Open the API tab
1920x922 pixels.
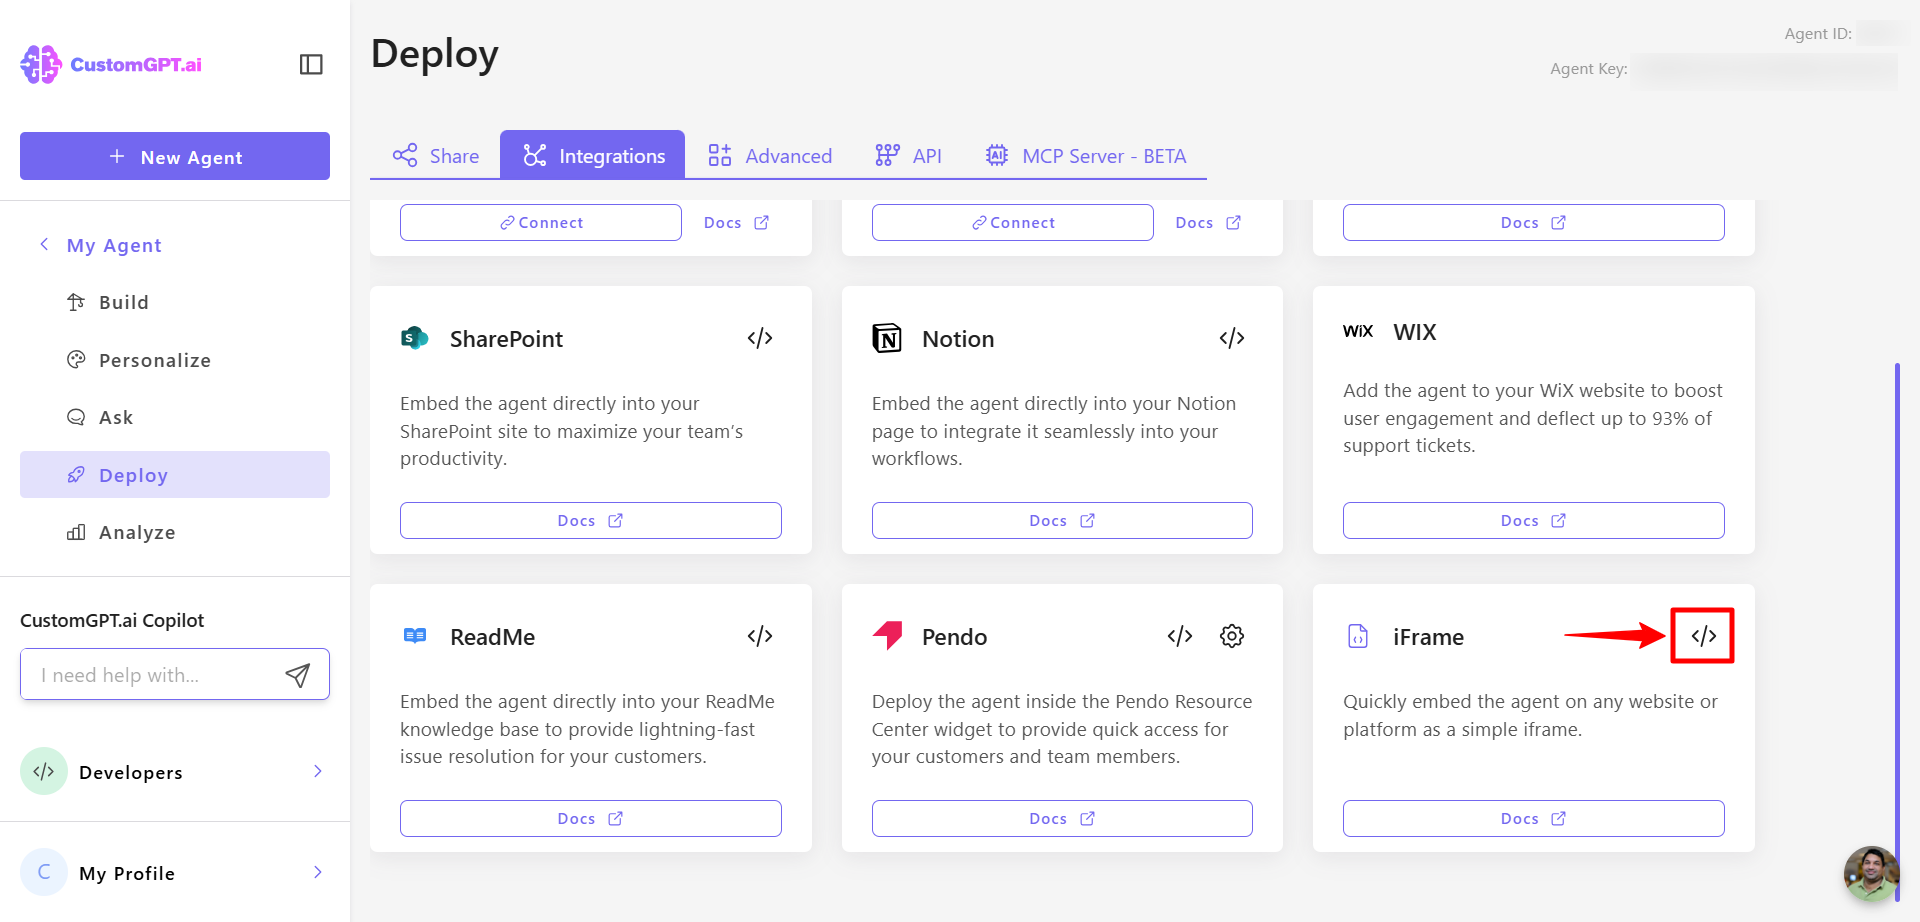(x=908, y=155)
